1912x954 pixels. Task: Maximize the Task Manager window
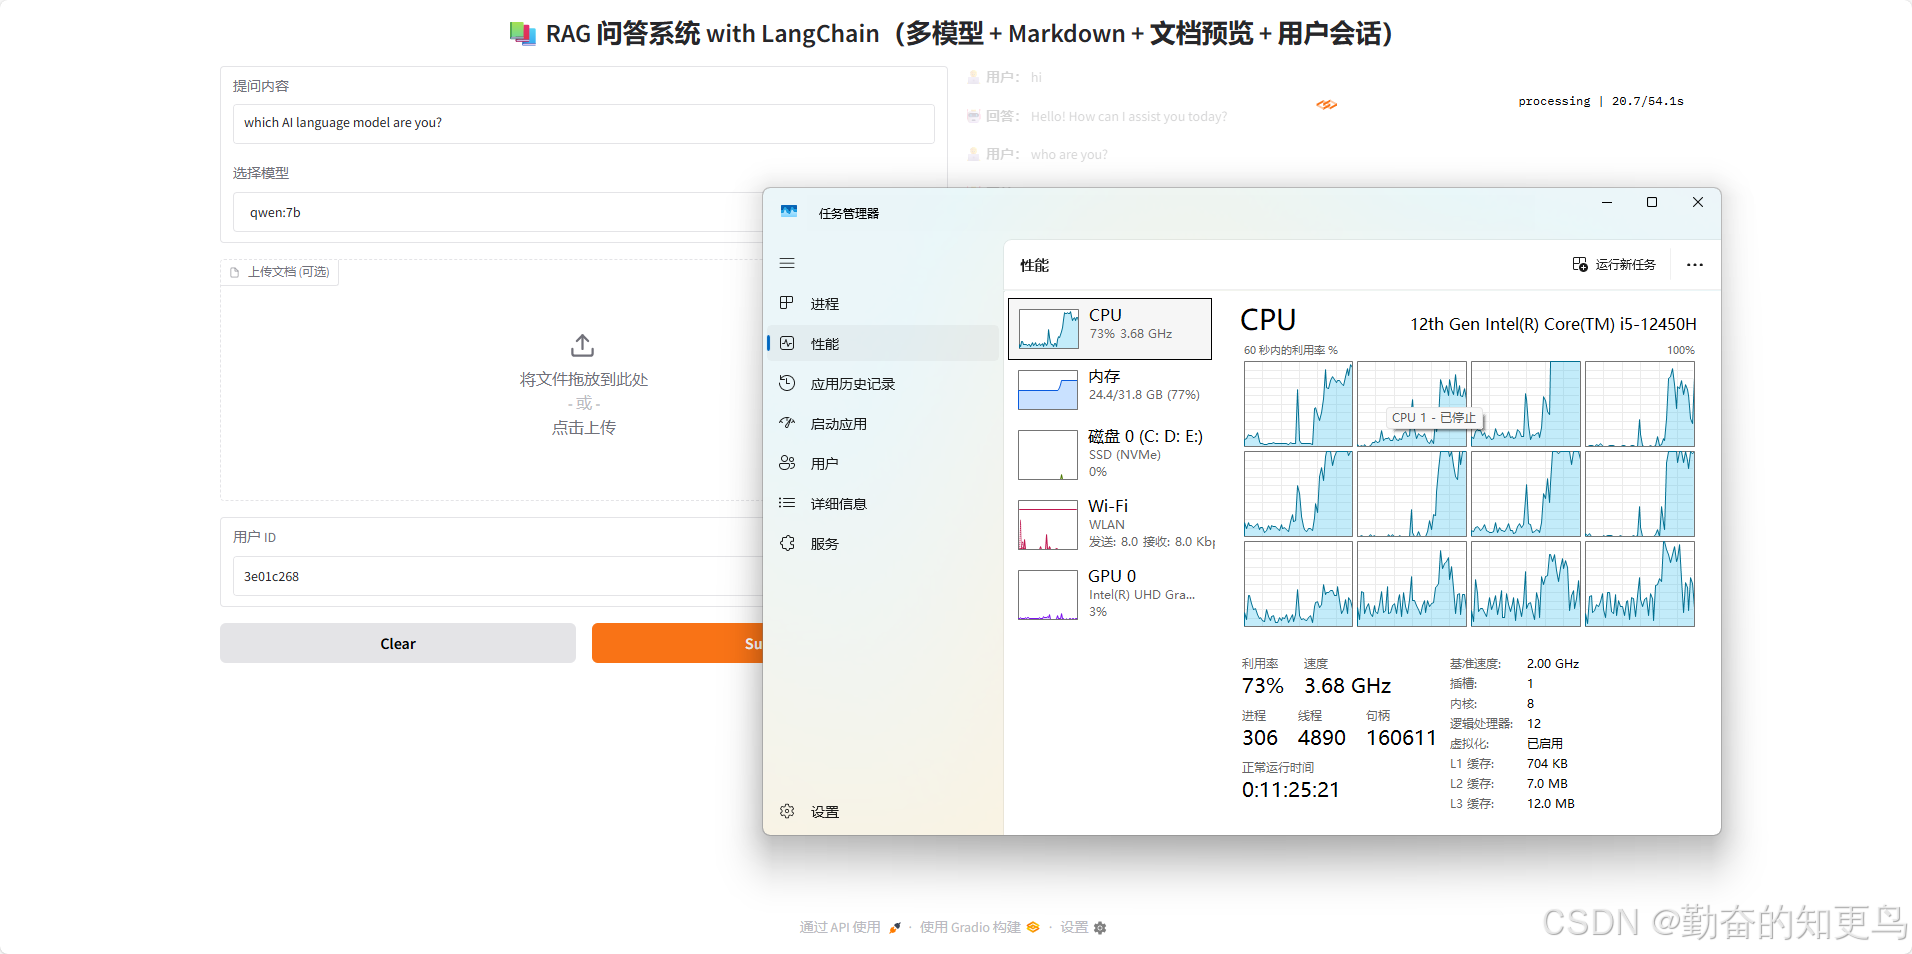1652,202
